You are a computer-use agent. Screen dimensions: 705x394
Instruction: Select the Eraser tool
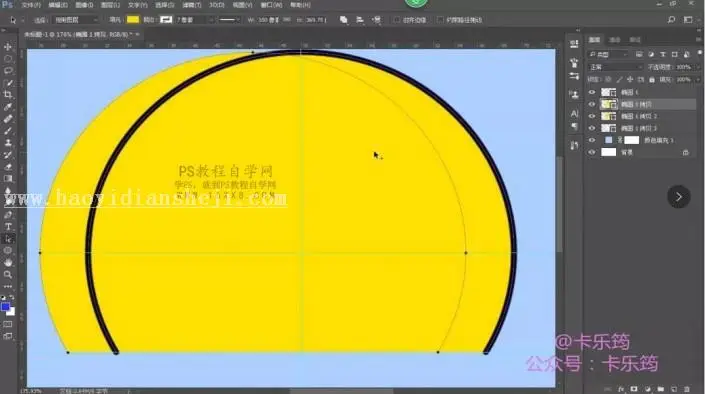click(x=8, y=167)
